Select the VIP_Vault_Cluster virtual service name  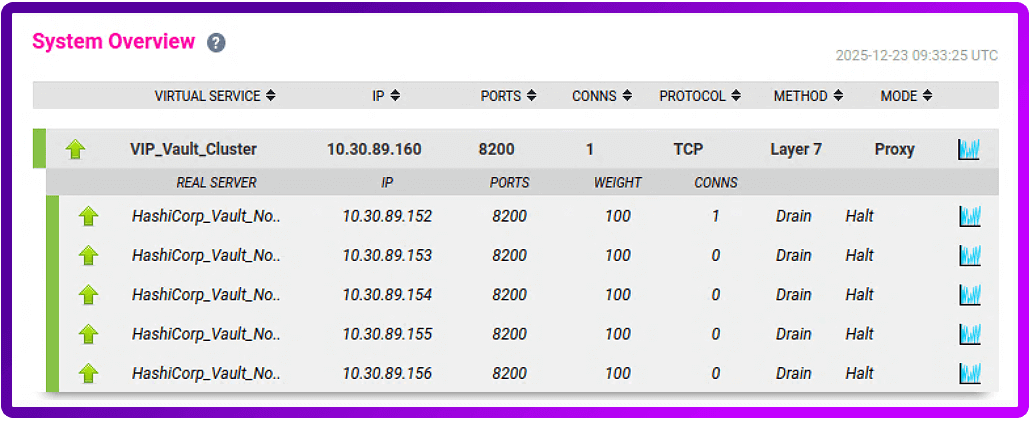(193, 150)
